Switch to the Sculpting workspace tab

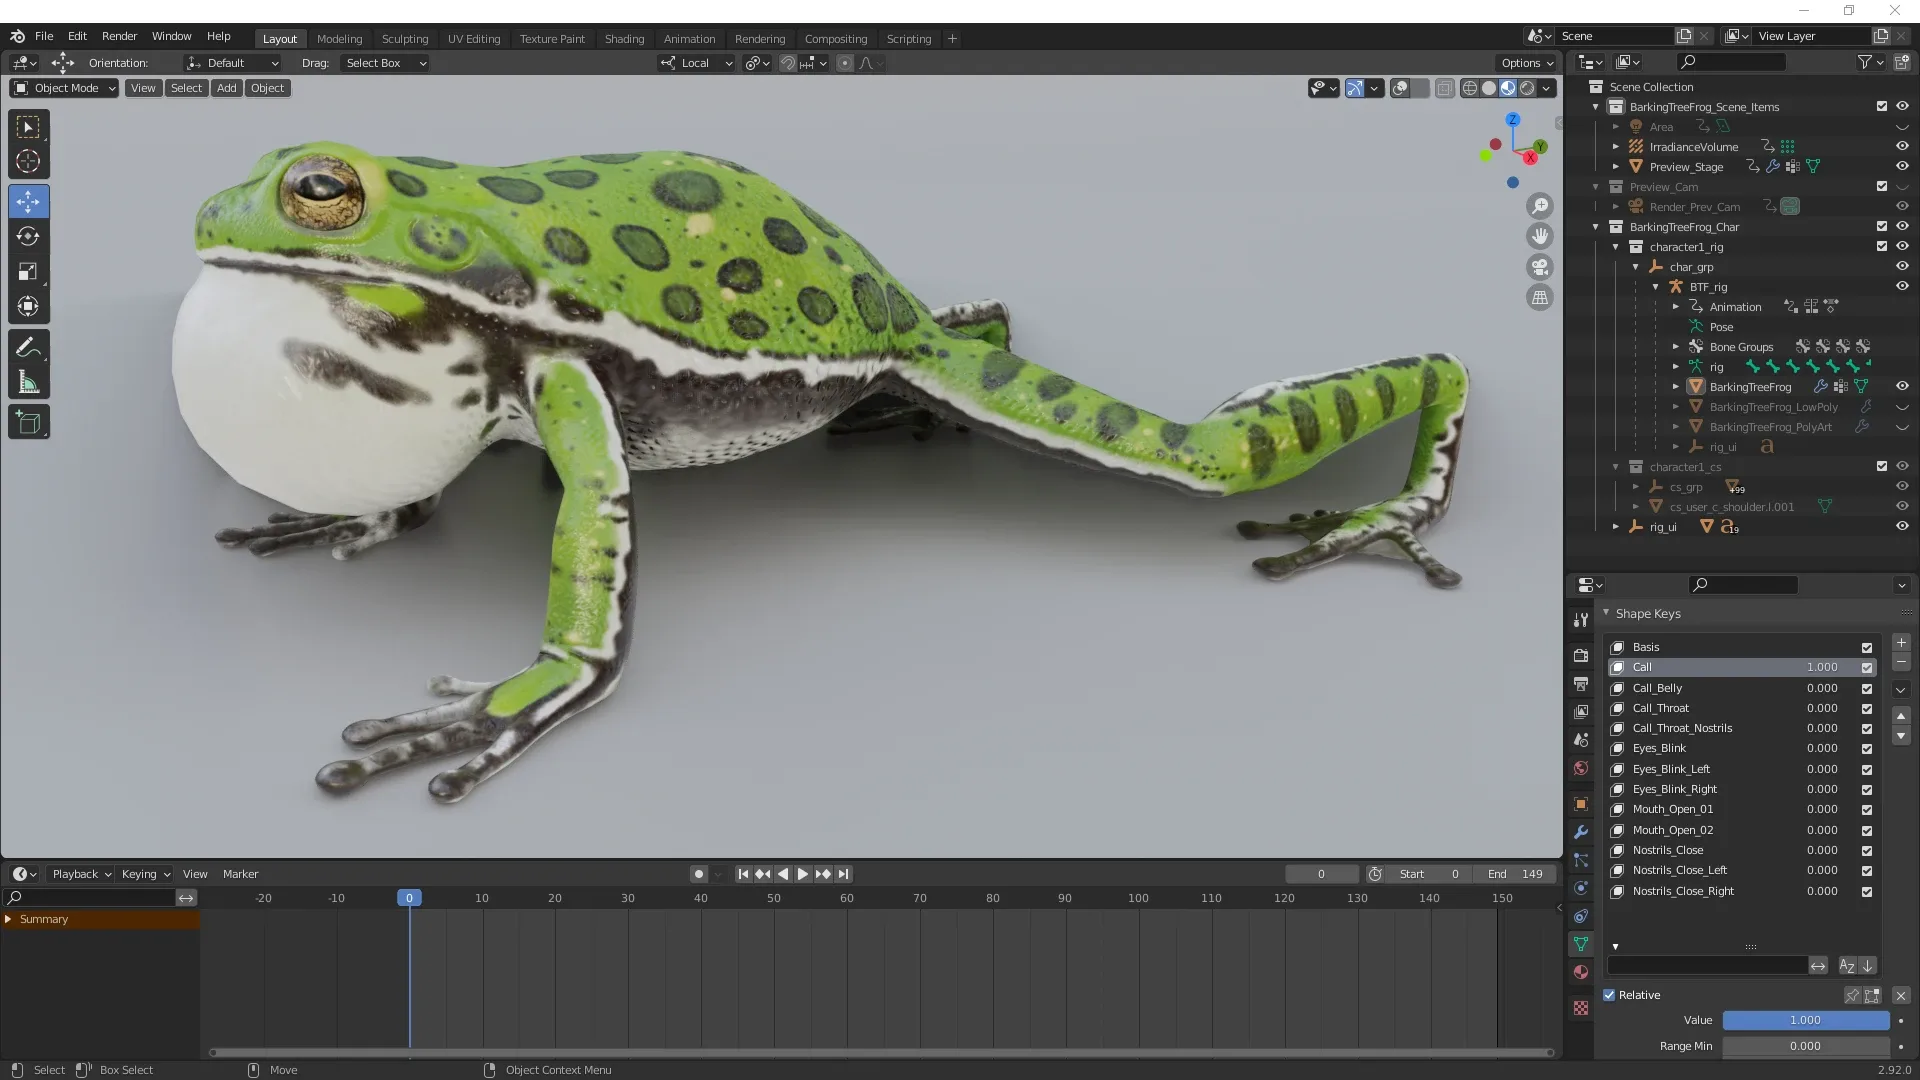405,39
